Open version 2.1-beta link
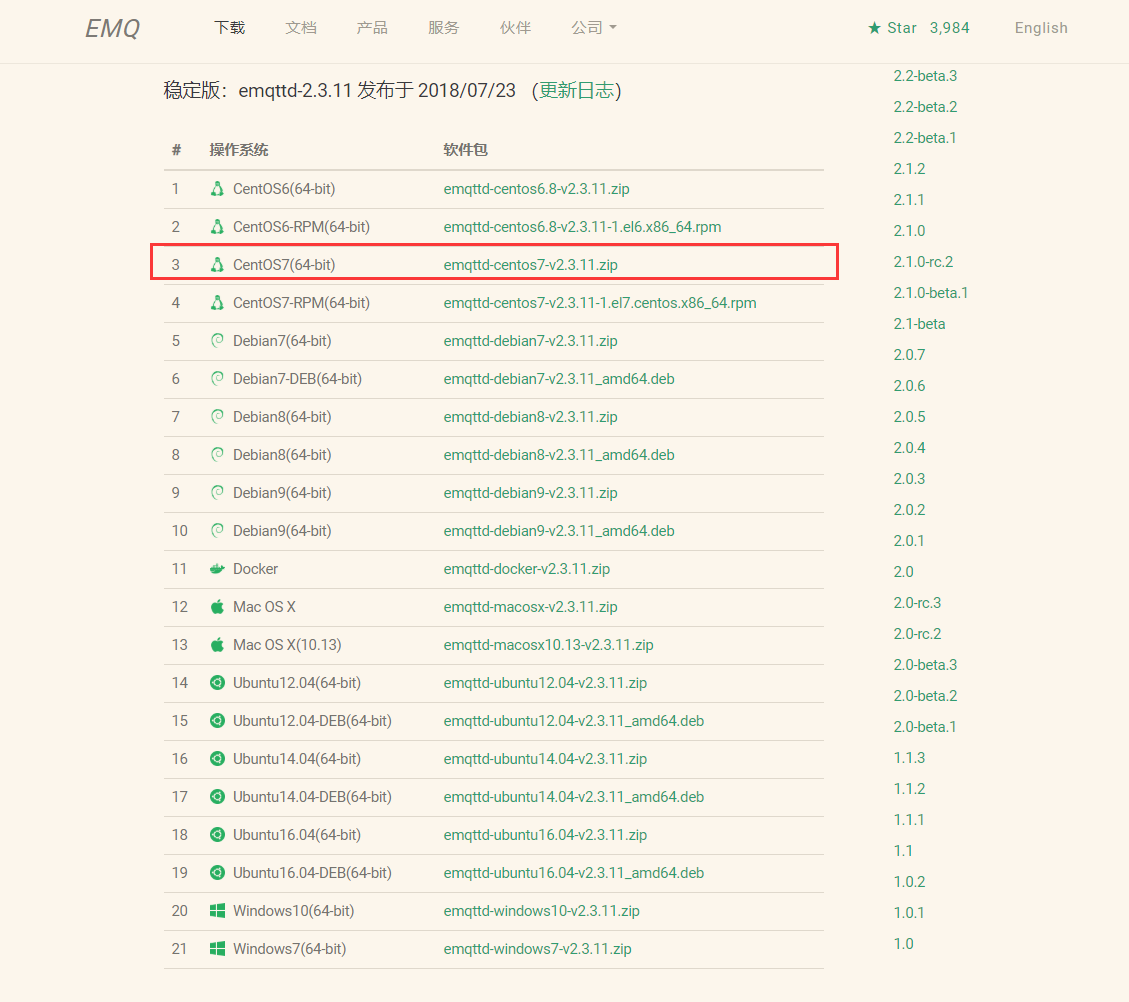Image resolution: width=1129 pixels, height=1002 pixels. point(919,324)
